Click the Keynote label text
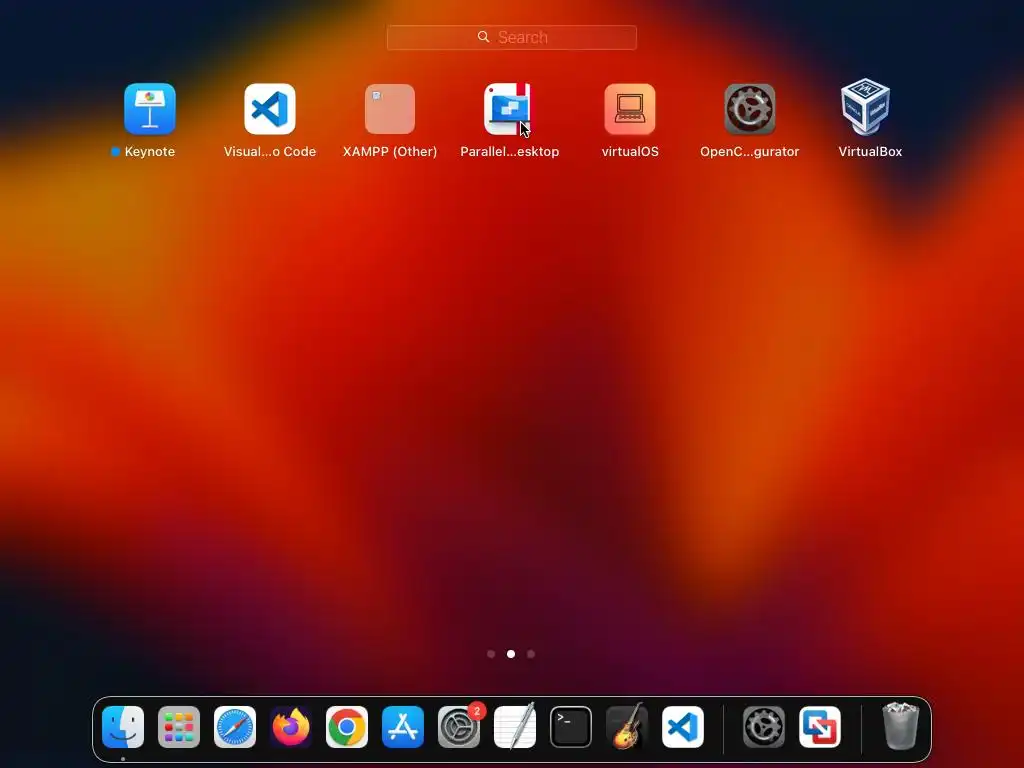This screenshot has height=768, width=1024. pos(150,152)
